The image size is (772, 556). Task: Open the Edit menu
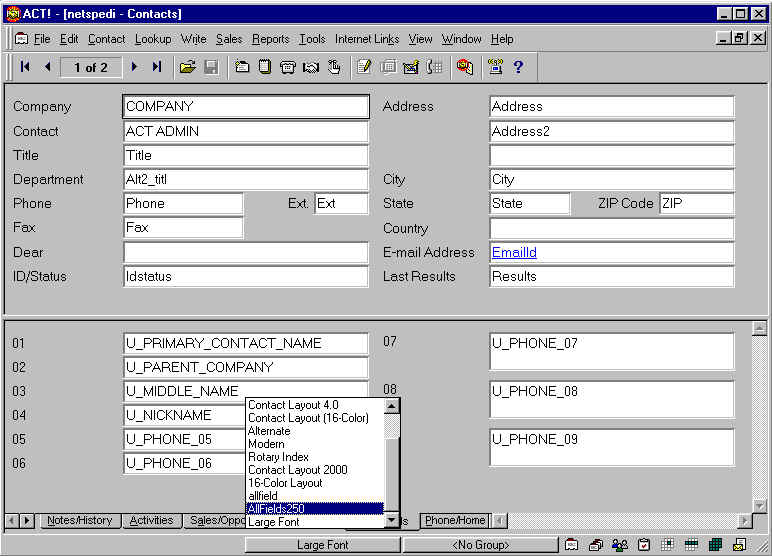pyautogui.click(x=69, y=39)
